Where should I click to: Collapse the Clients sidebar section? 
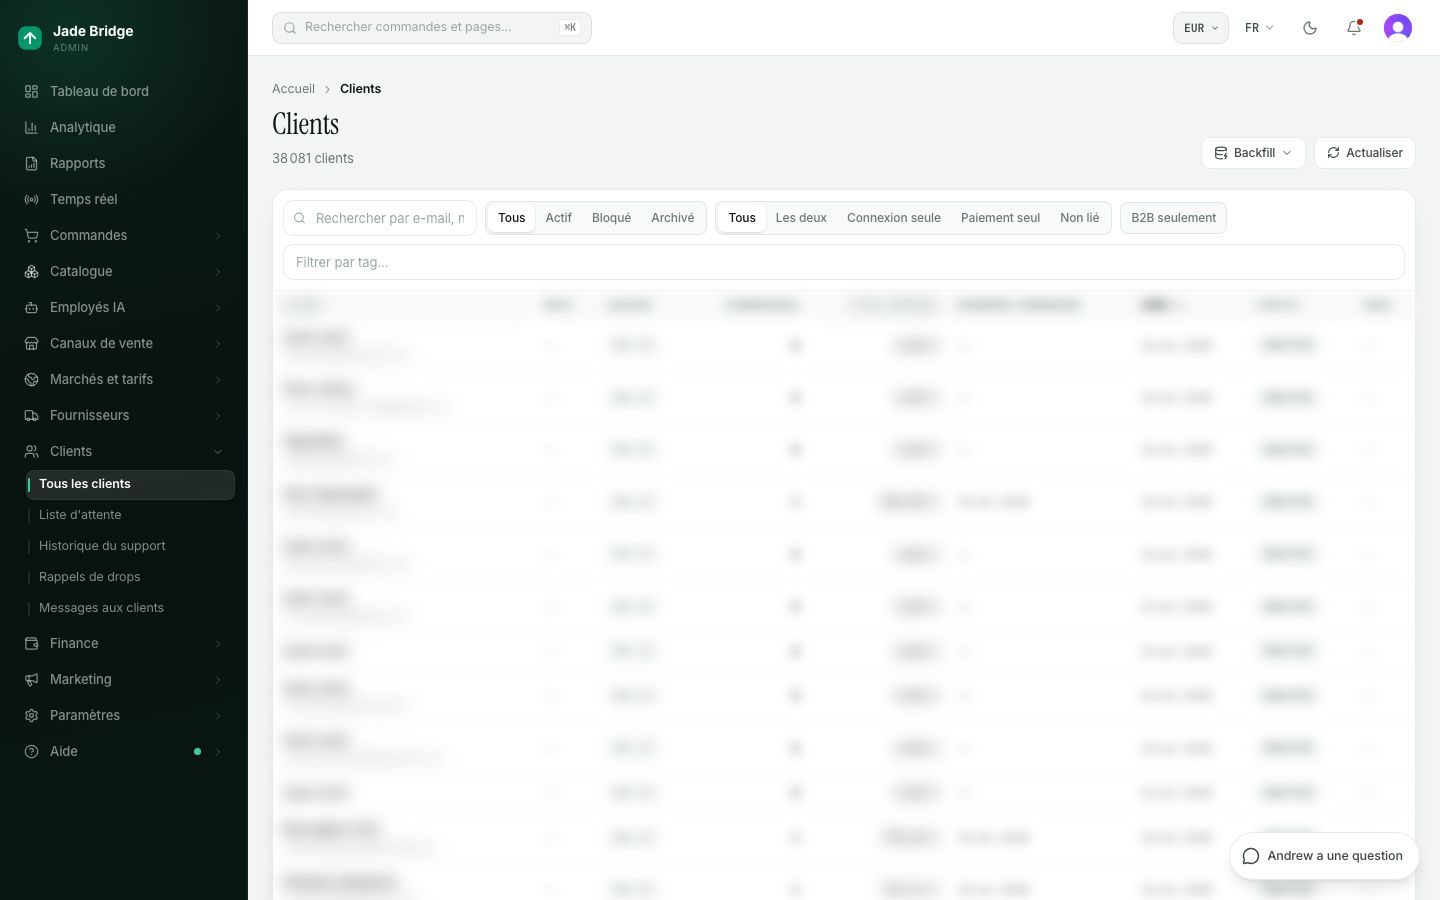coord(125,451)
